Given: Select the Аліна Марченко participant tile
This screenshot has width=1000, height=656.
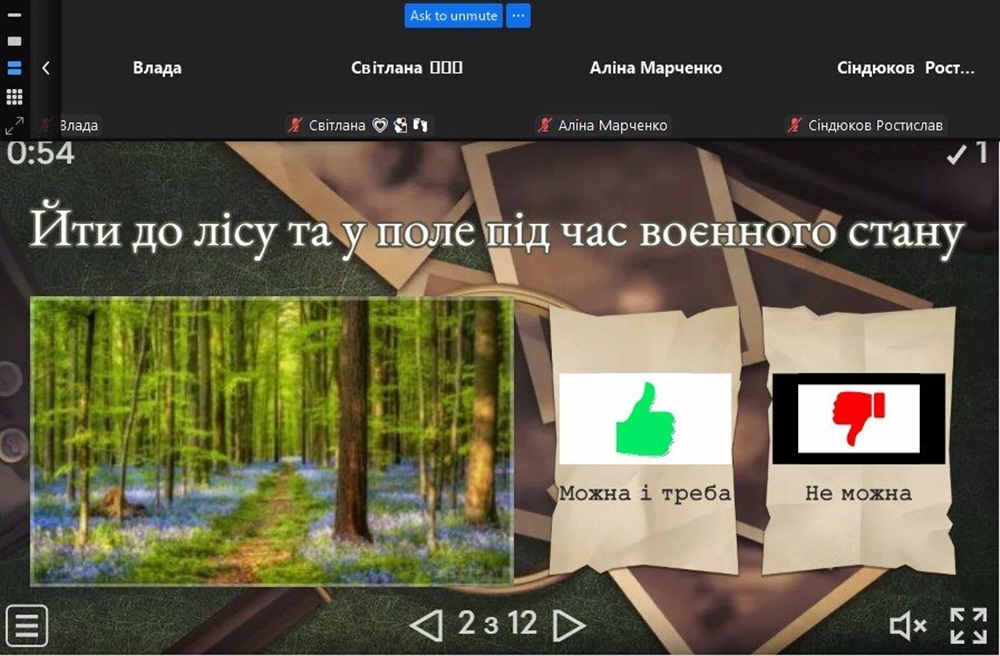Looking at the screenshot, I should click(x=656, y=68).
